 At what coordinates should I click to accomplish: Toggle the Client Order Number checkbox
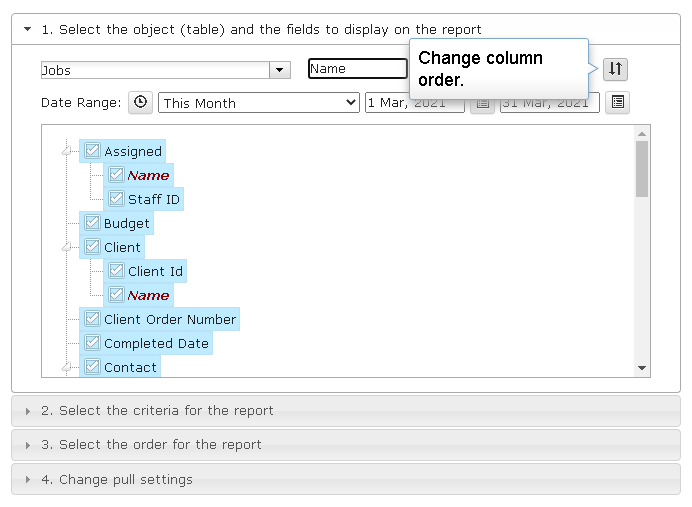point(92,318)
